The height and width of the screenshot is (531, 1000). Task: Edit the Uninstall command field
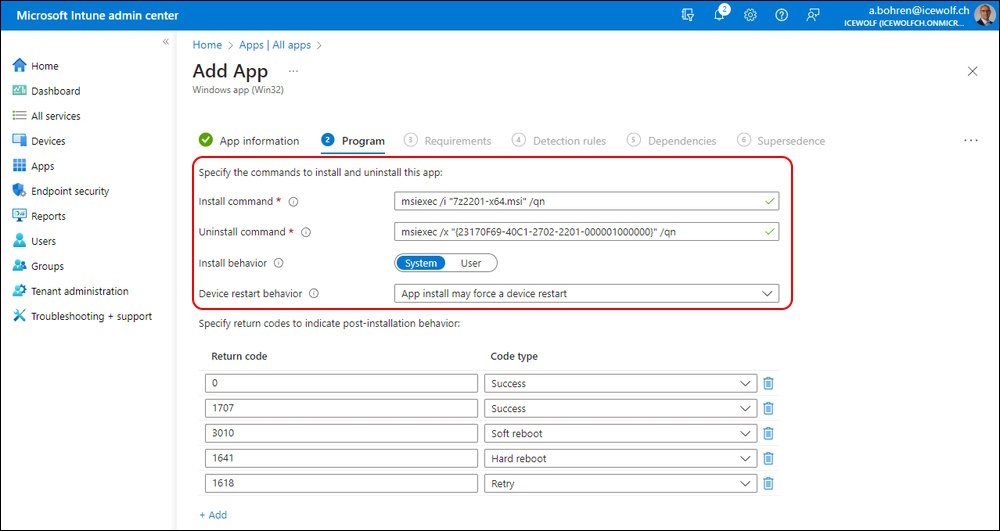[586, 231]
